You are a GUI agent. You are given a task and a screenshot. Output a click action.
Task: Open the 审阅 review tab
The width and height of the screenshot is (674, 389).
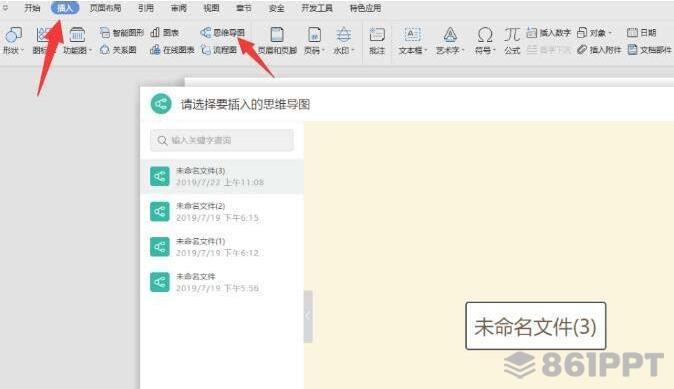click(x=179, y=8)
